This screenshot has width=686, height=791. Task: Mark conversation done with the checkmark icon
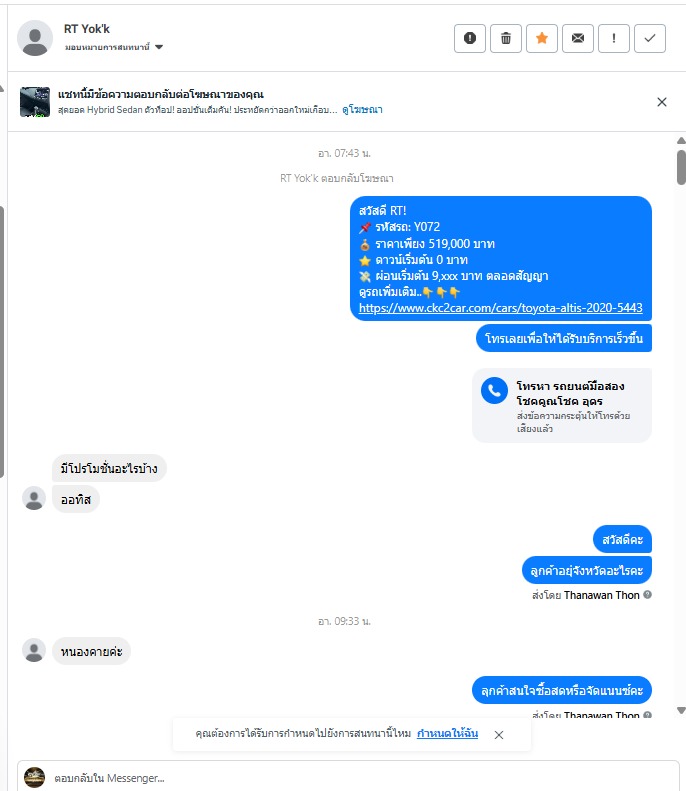(x=650, y=38)
